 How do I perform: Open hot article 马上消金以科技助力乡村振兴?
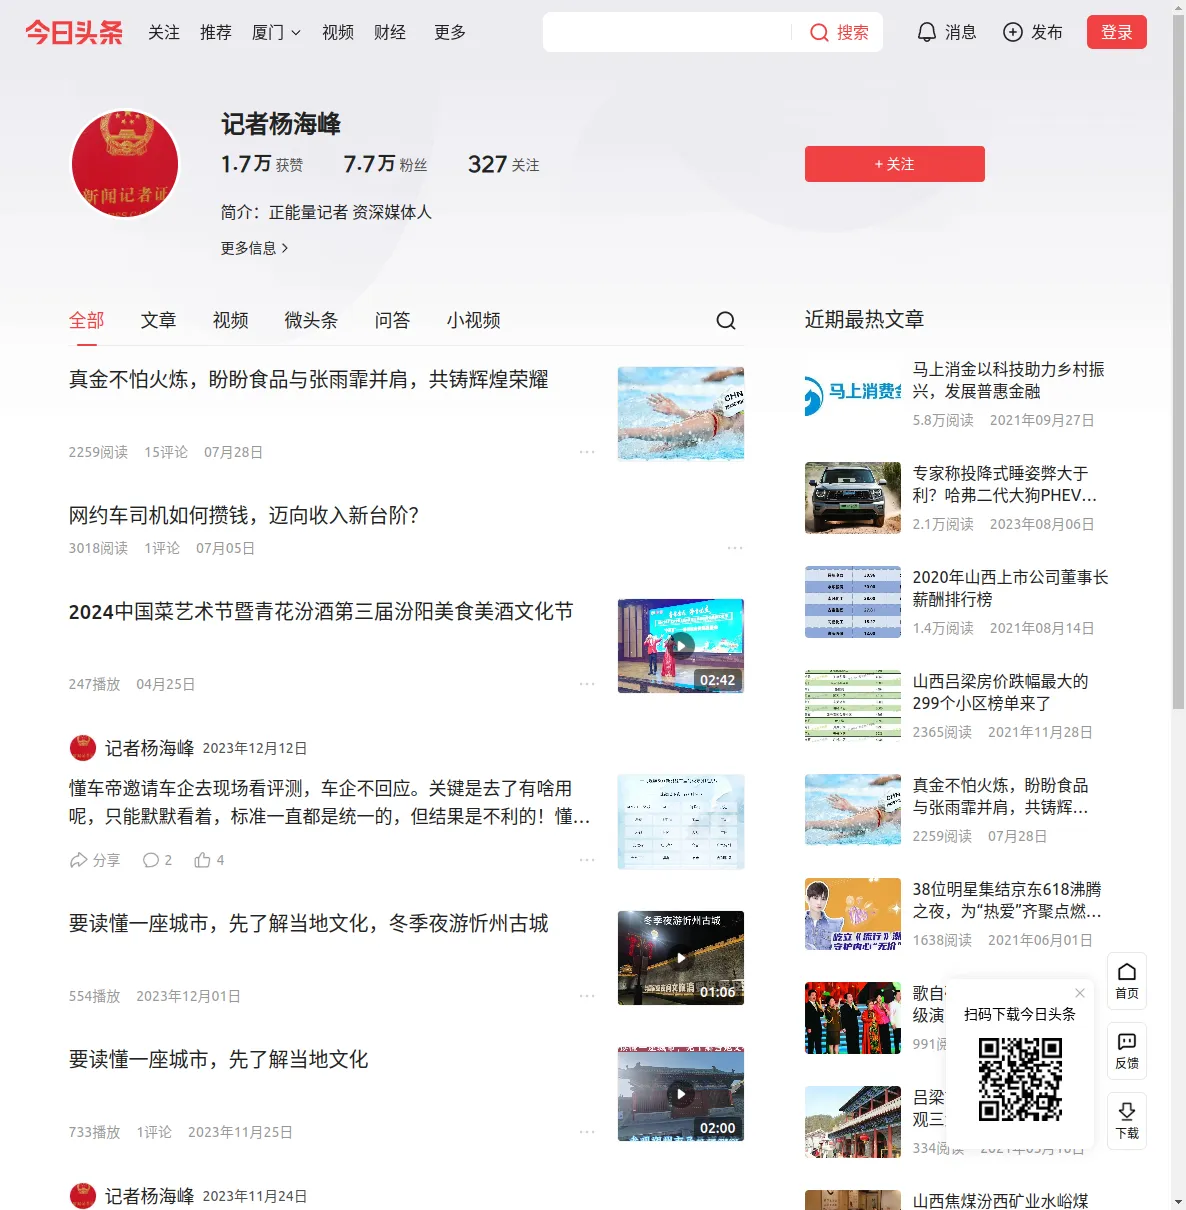1008,380
